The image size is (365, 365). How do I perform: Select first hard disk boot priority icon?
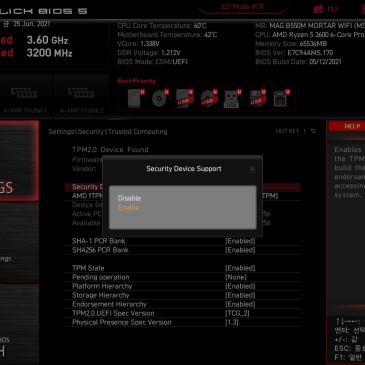tap(135, 98)
